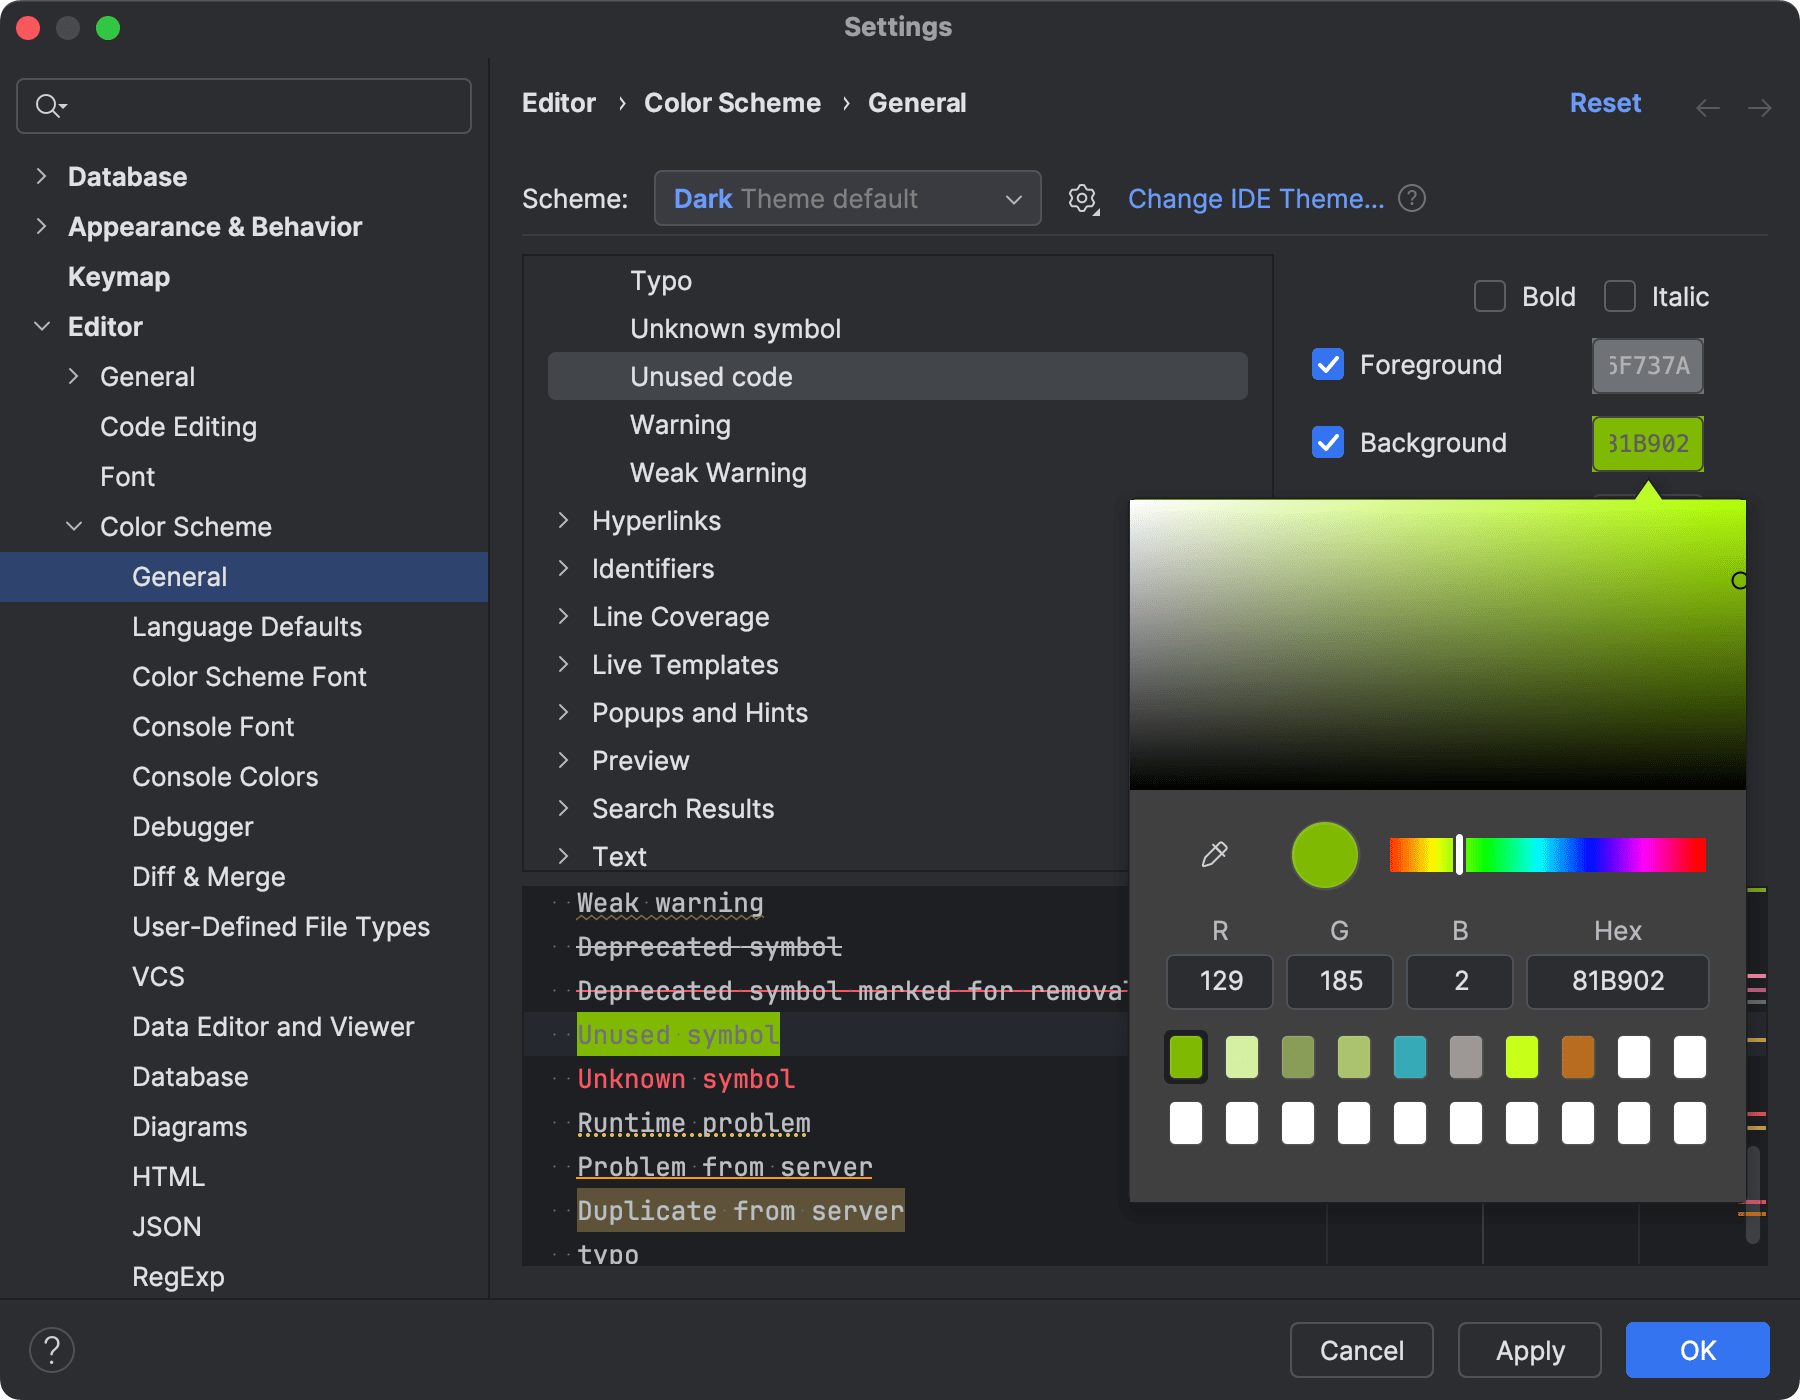Enable the Italic checkbox

(1620, 297)
